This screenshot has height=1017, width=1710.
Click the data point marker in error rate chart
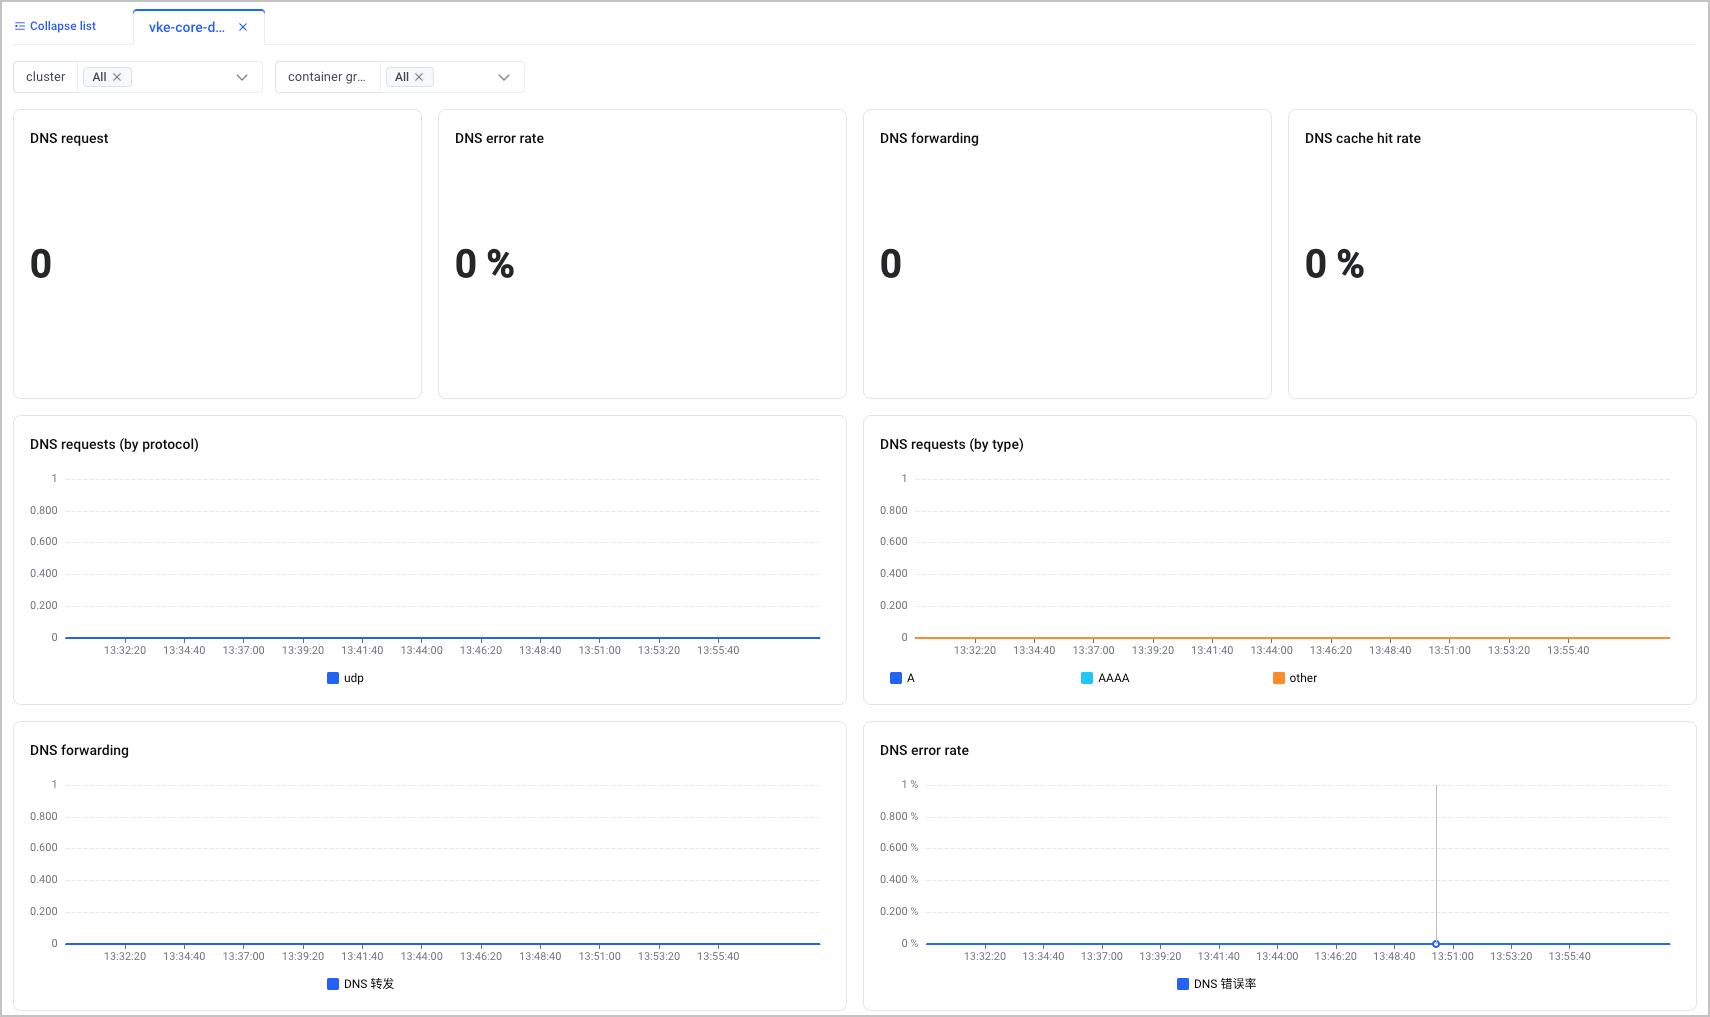tap(1436, 944)
